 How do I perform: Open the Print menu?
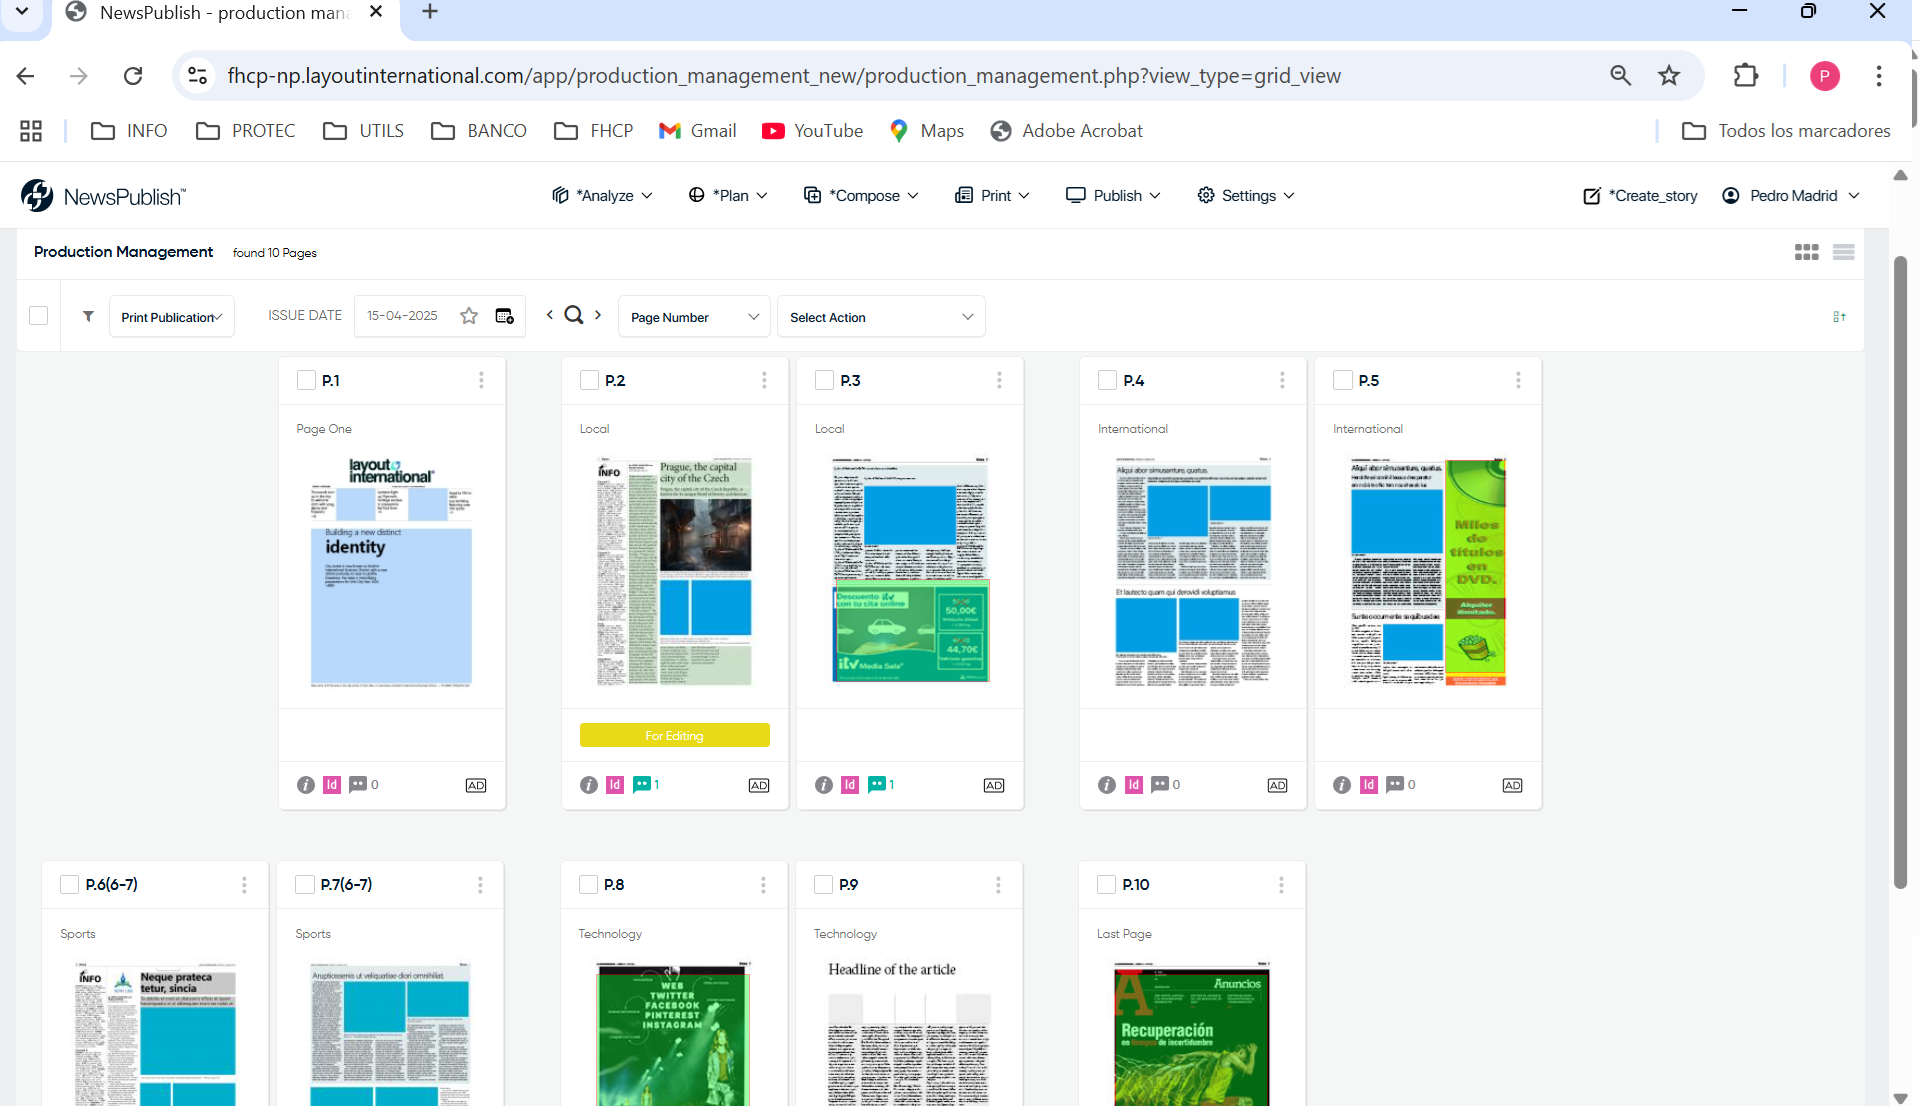point(992,196)
